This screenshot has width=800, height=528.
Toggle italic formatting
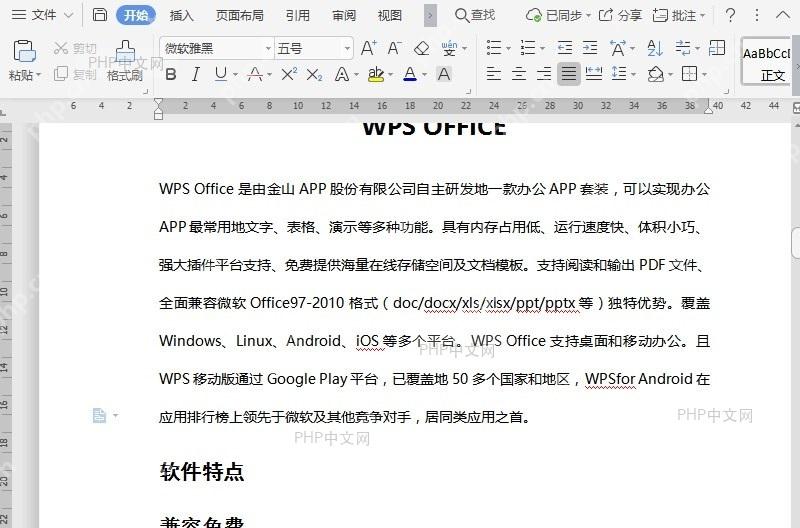[x=195, y=74]
